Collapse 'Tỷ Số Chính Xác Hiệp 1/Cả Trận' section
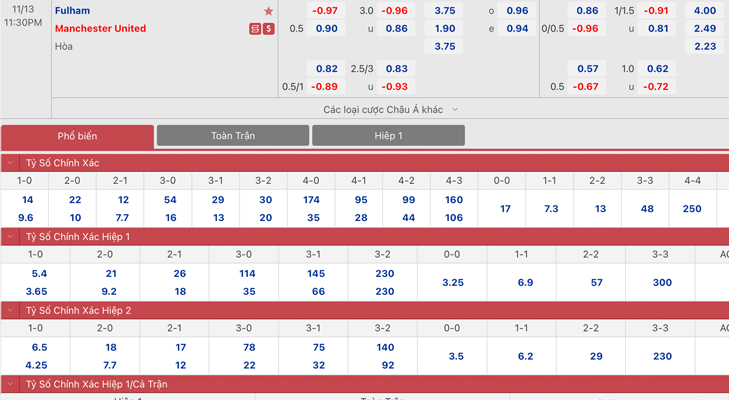 click(x=10, y=384)
